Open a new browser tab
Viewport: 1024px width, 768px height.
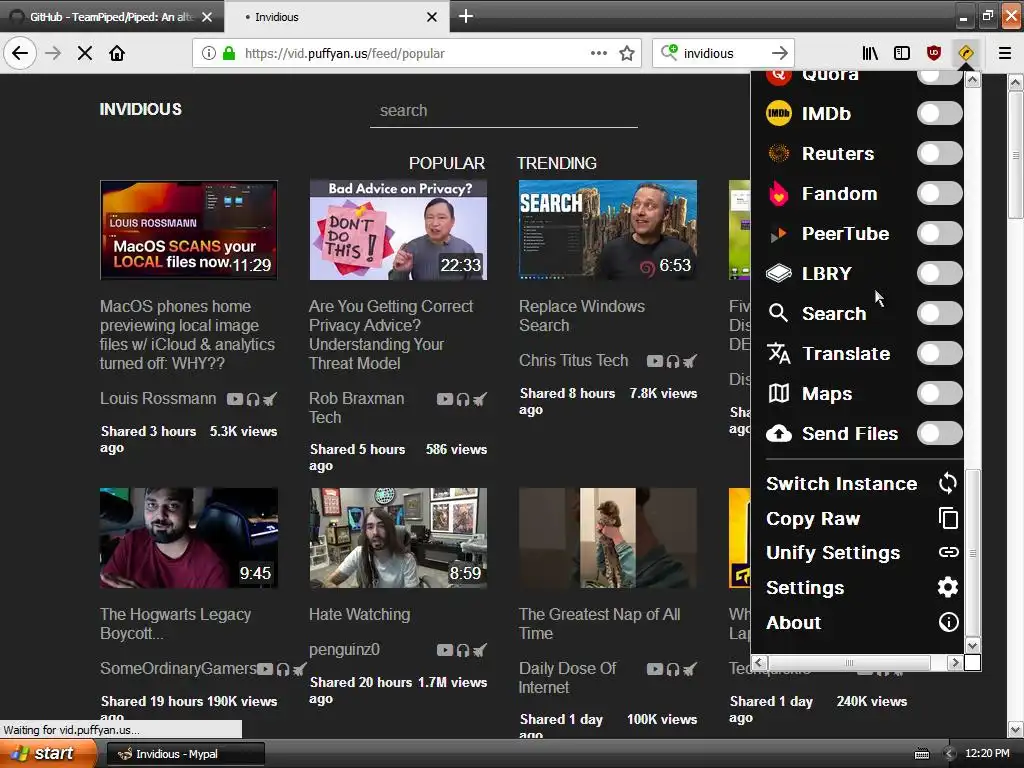click(x=466, y=16)
